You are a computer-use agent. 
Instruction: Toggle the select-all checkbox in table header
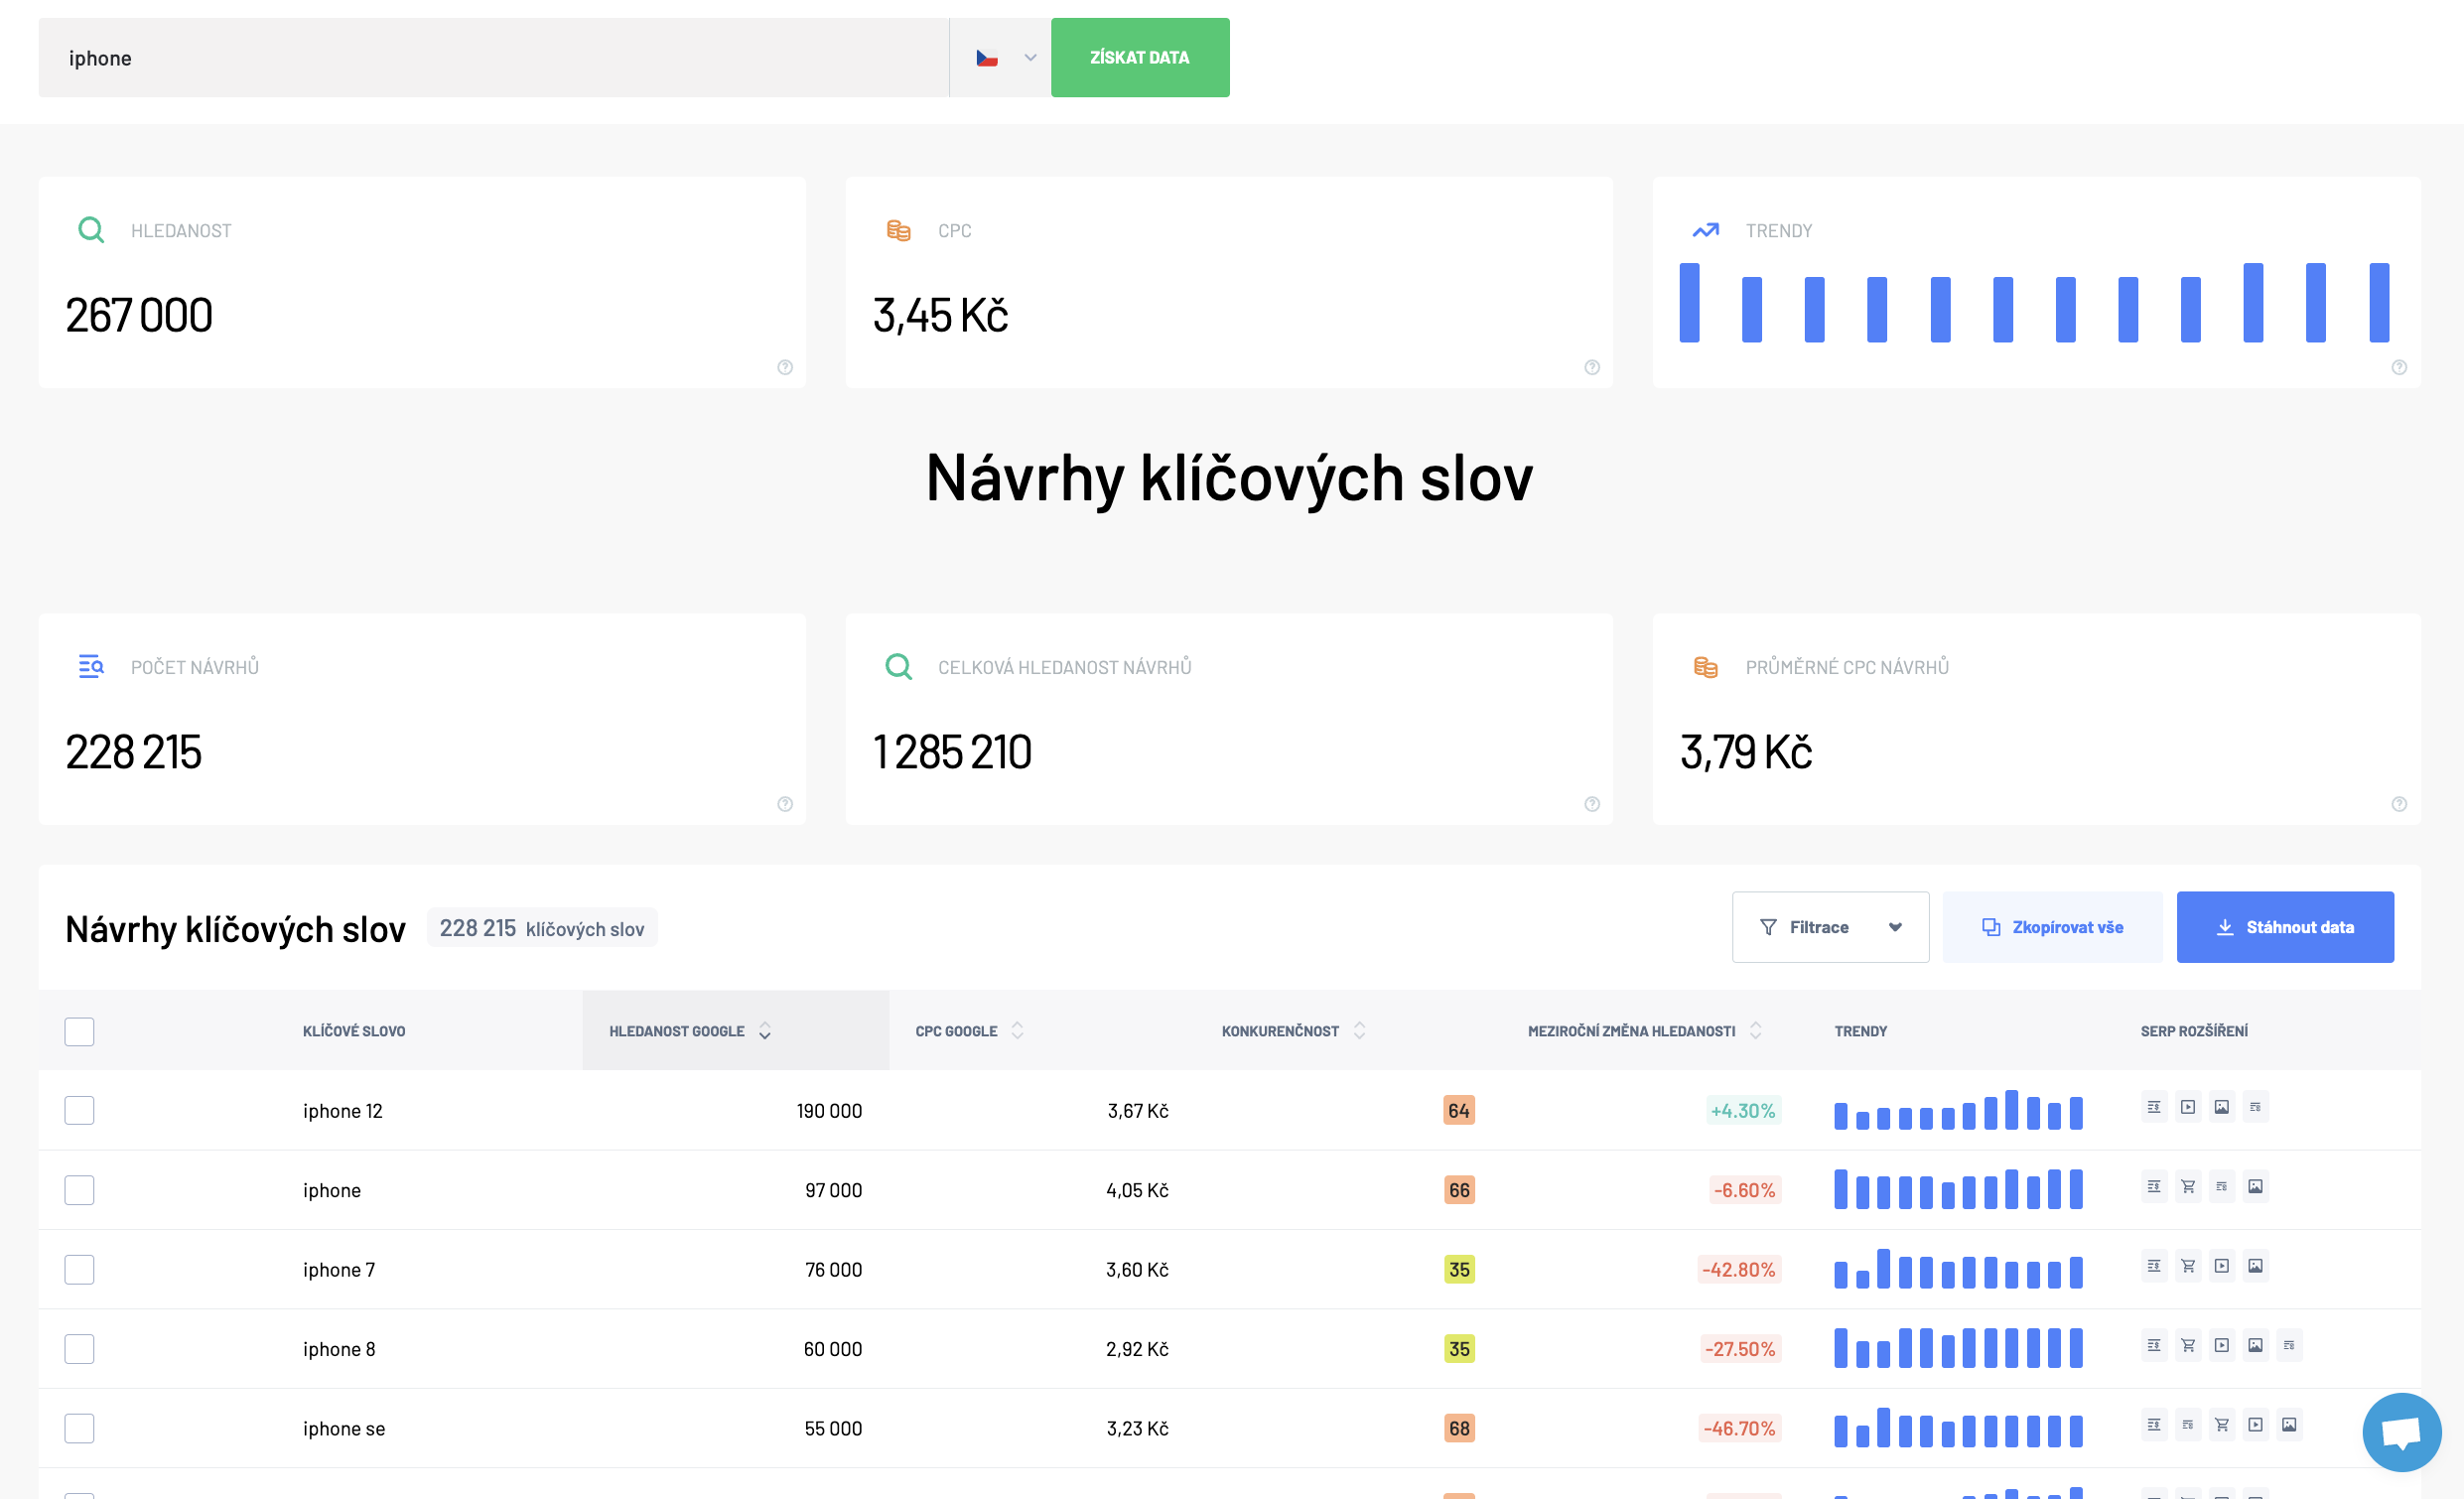tap(79, 1031)
